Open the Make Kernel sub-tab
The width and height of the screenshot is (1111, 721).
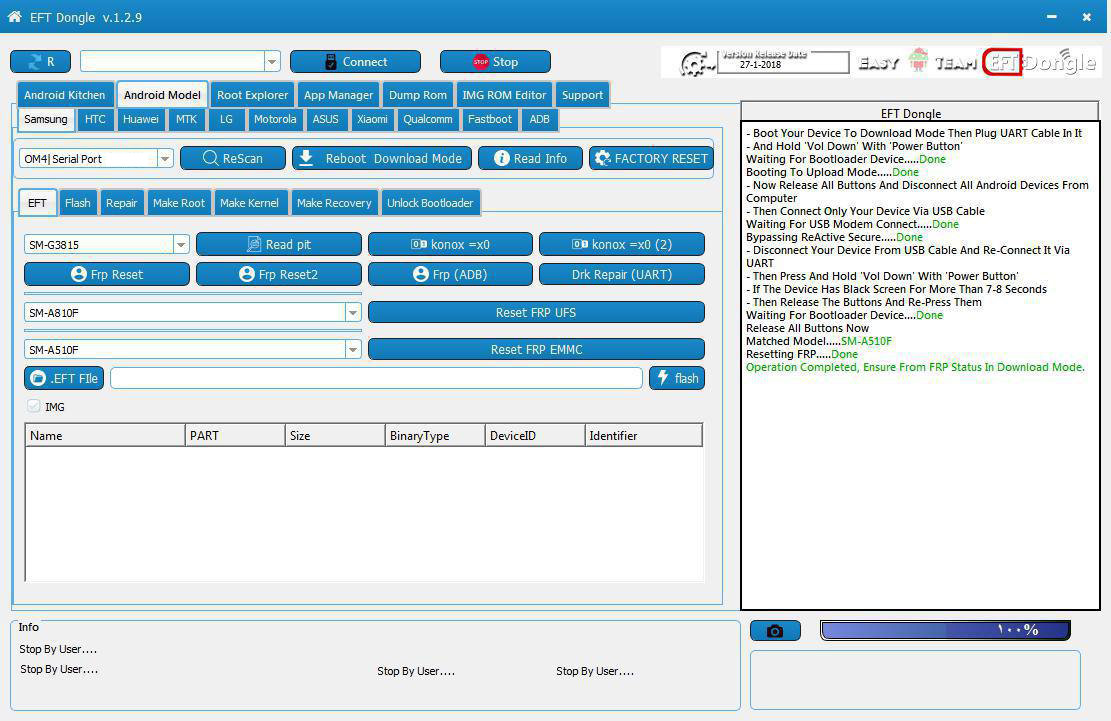[249, 203]
